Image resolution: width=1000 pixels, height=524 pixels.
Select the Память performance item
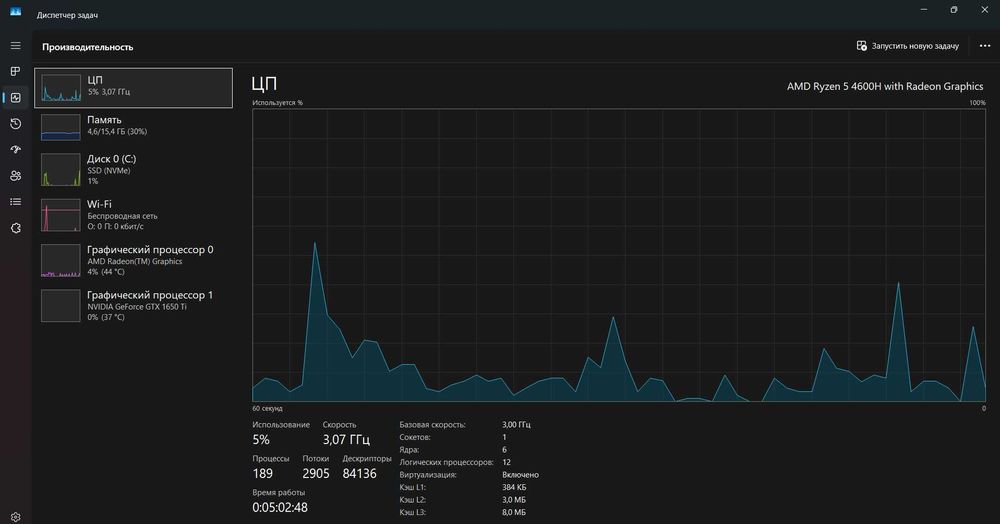(x=133, y=126)
